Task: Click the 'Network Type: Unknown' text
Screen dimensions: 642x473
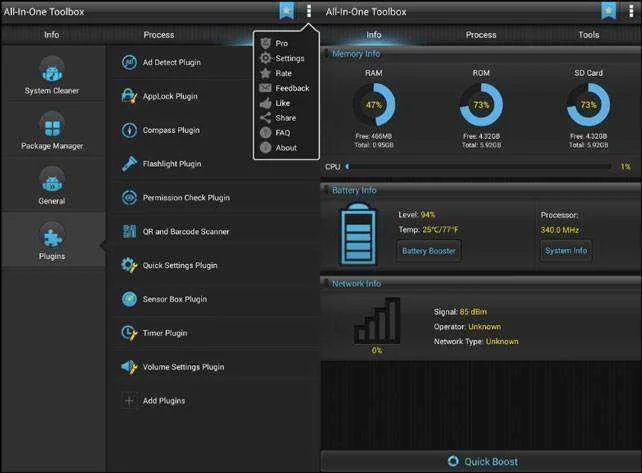Action: (476, 342)
